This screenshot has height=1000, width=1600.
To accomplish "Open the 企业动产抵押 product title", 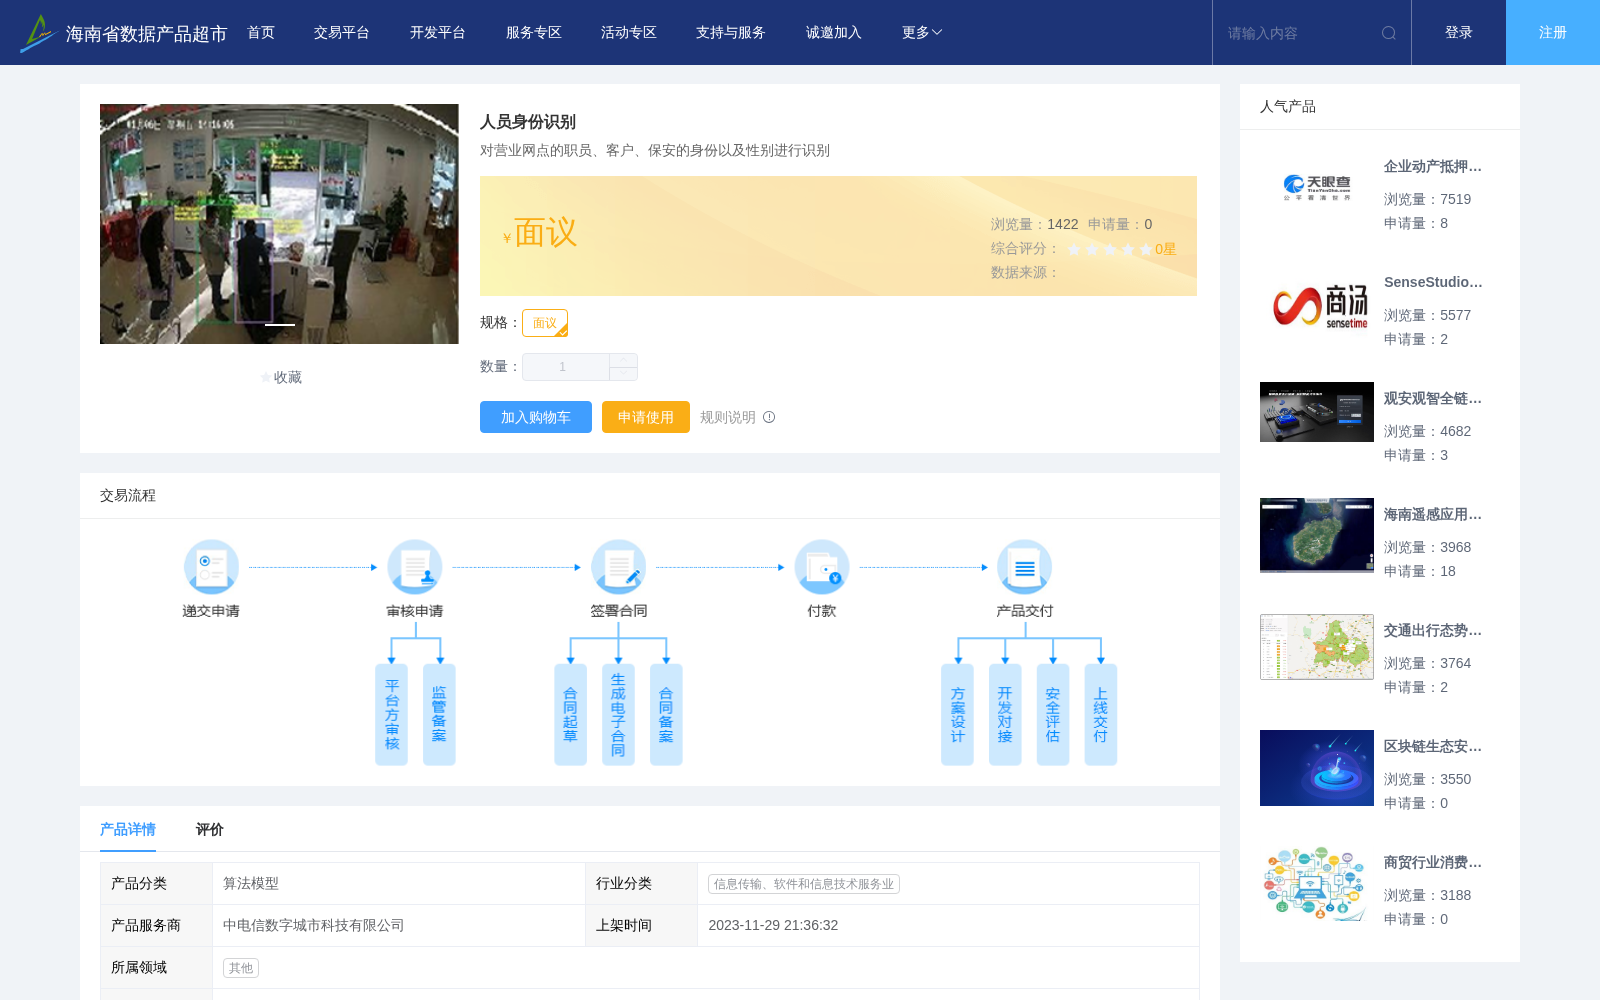I will coord(1433,166).
